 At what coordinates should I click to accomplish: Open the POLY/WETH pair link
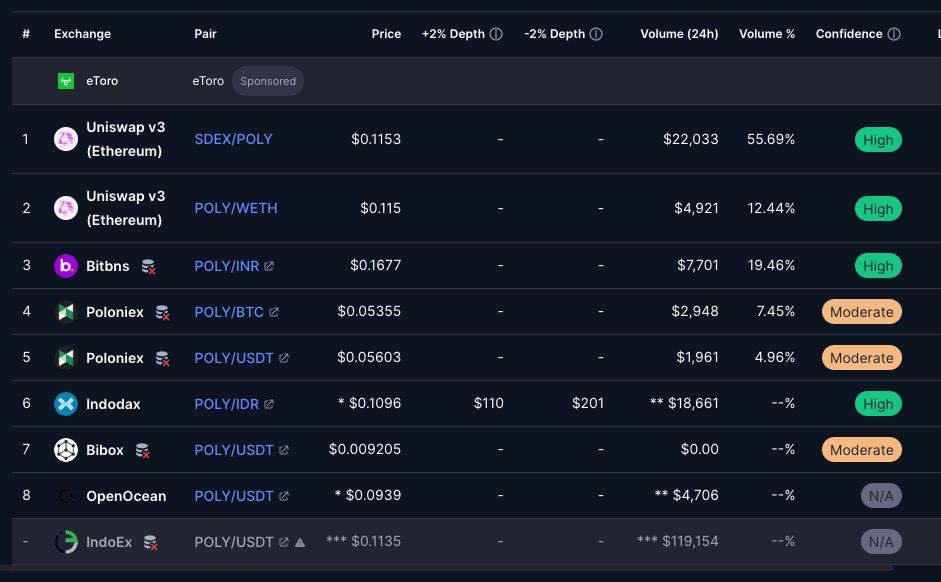(236, 208)
